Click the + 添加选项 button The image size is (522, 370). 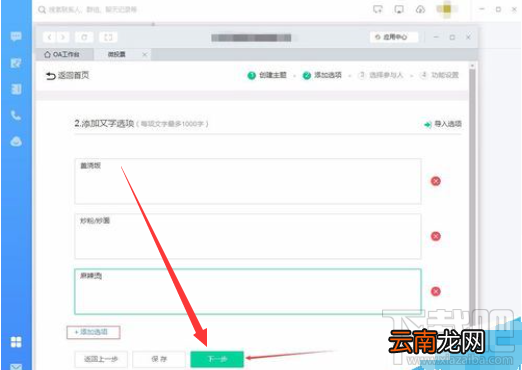point(93,332)
